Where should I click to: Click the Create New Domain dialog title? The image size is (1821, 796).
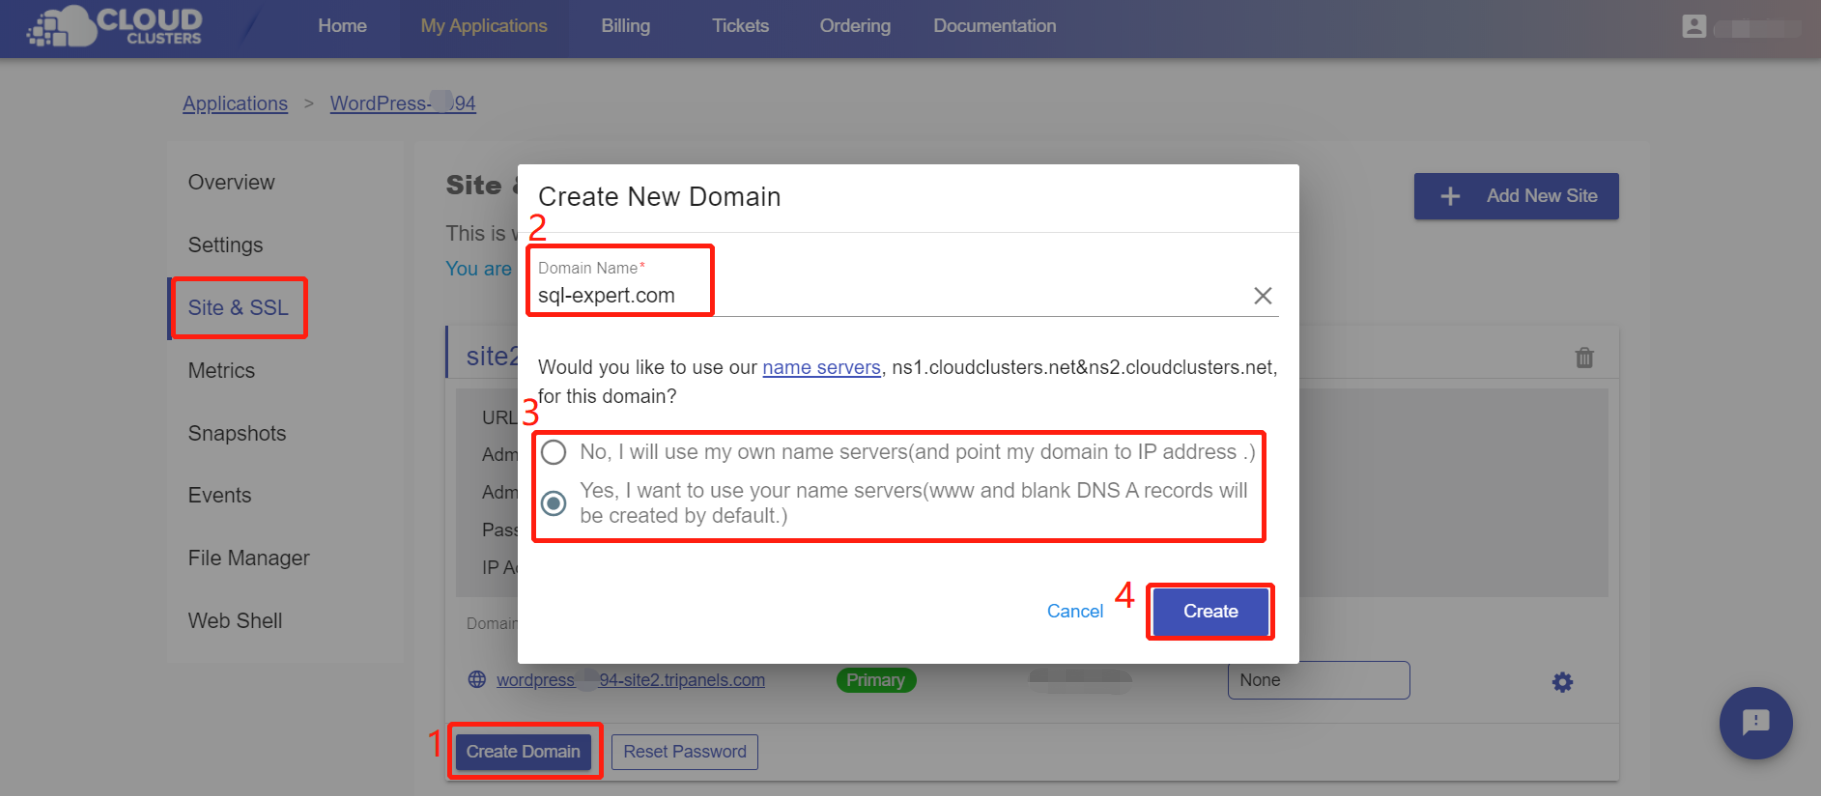tap(659, 197)
